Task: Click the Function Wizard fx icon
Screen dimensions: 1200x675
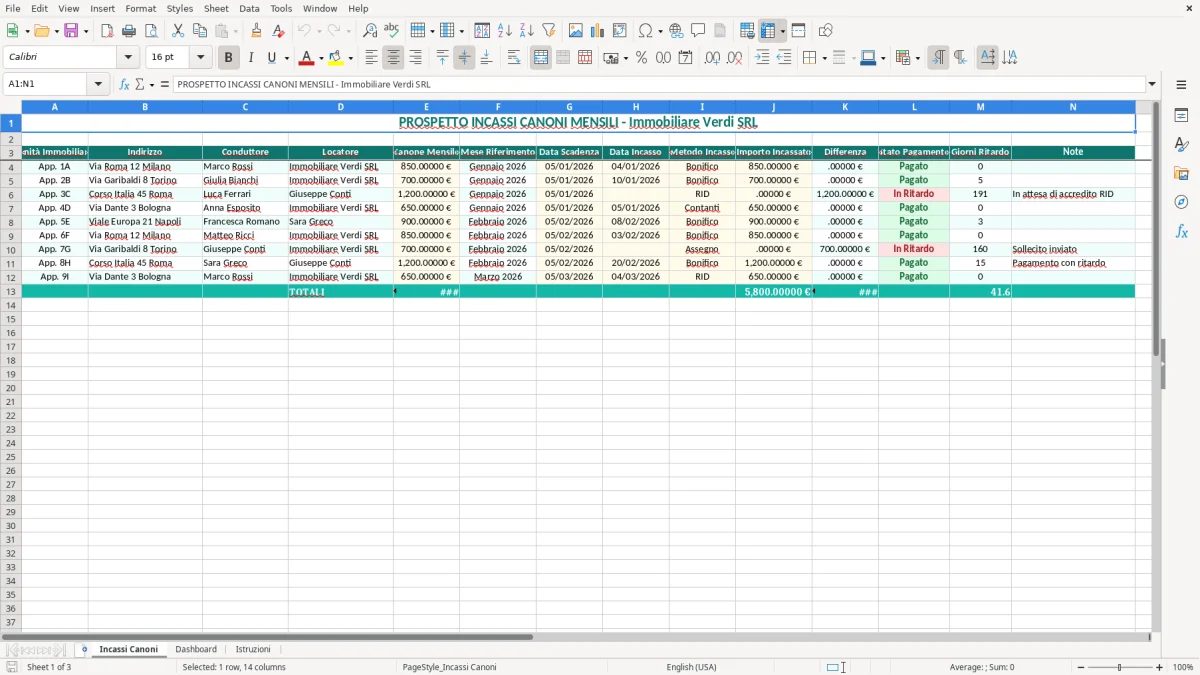Action: pyautogui.click(x=124, y=85)
